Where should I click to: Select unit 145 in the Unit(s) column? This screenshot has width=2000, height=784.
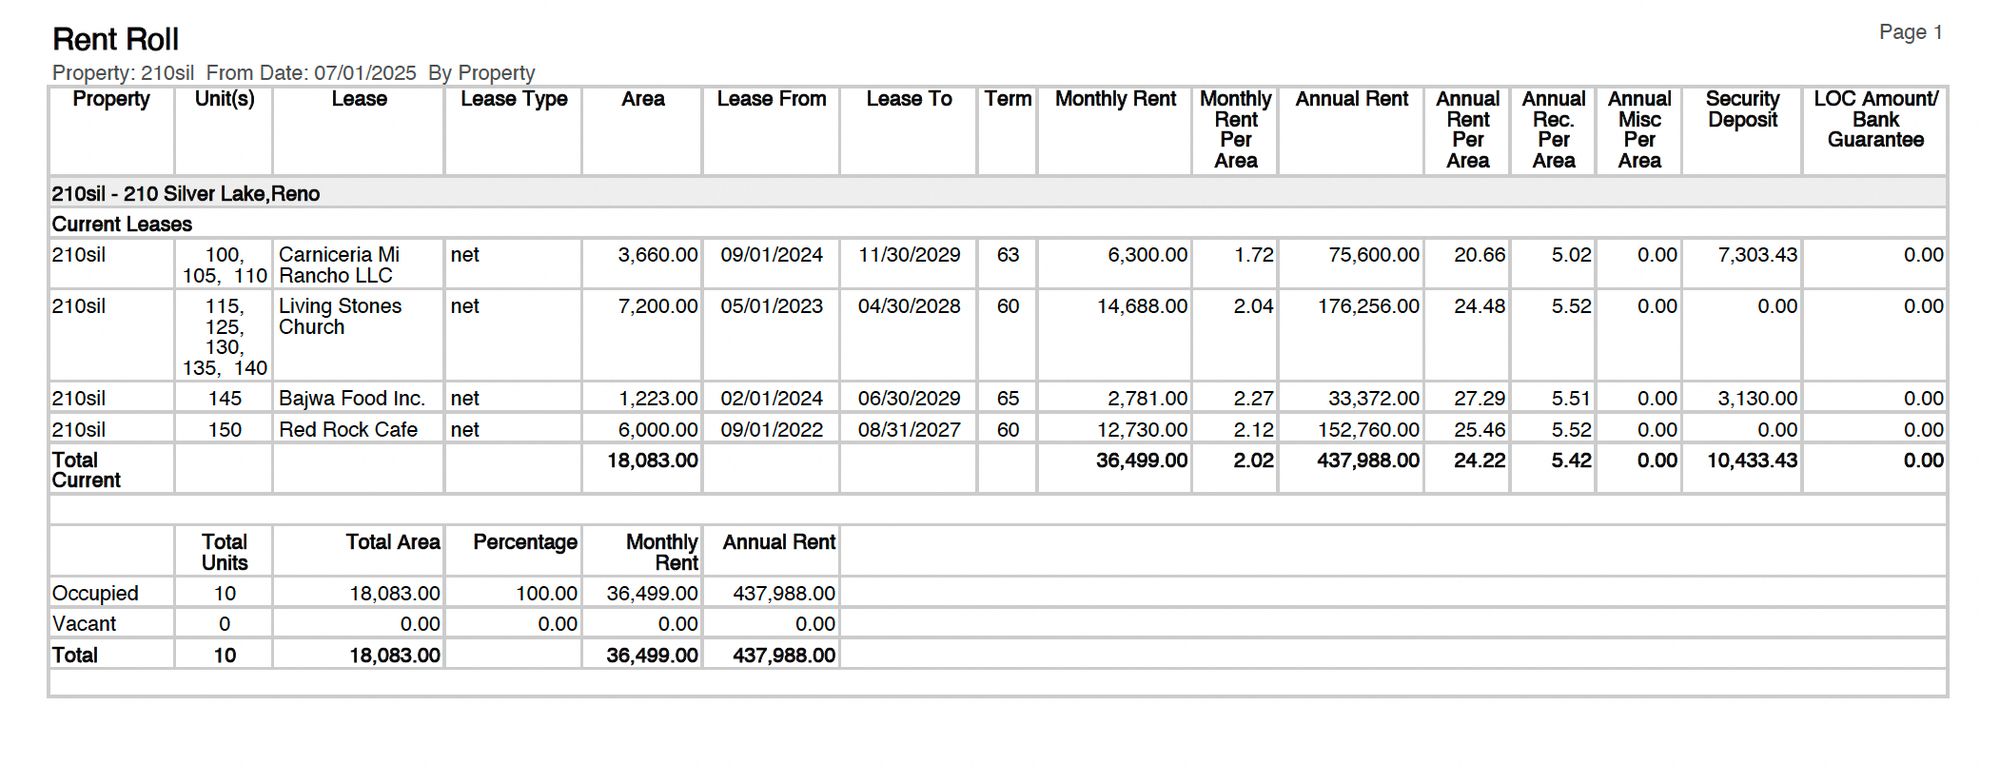[x=225, y=399]
